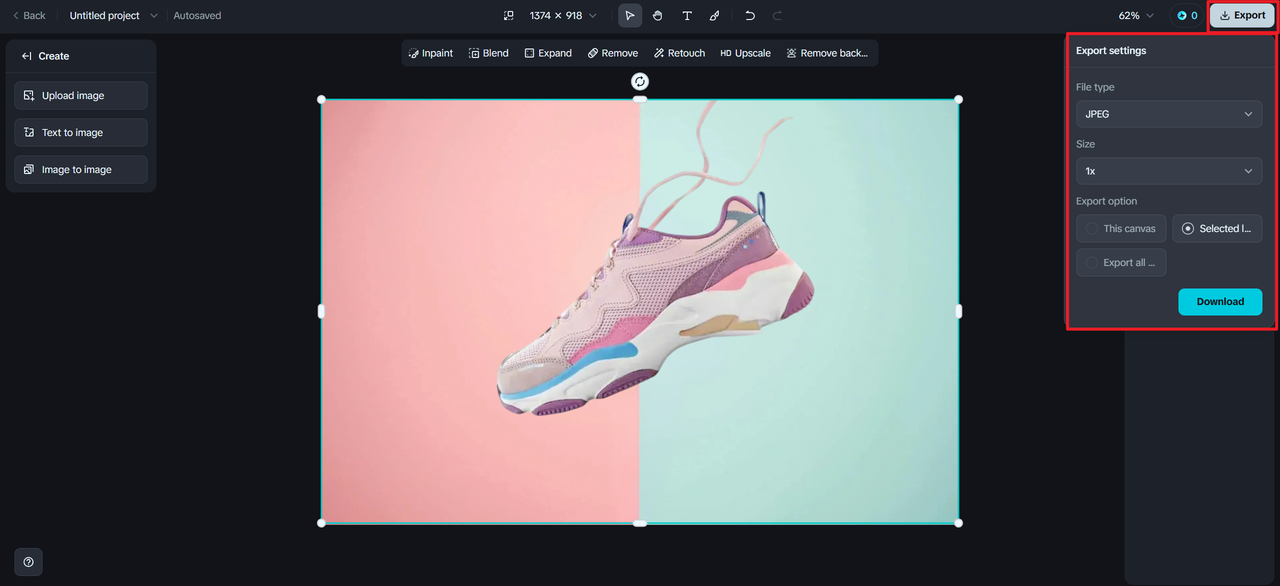Open the Inpaint tool
Image resolution: width=1280 pixels, height=586 pixels.
click(431, 53)
